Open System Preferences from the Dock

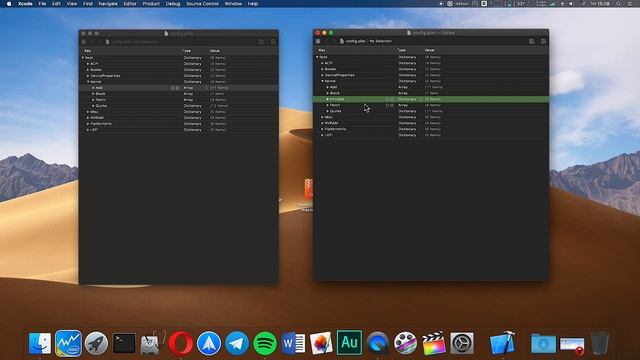tap(462, 343)
